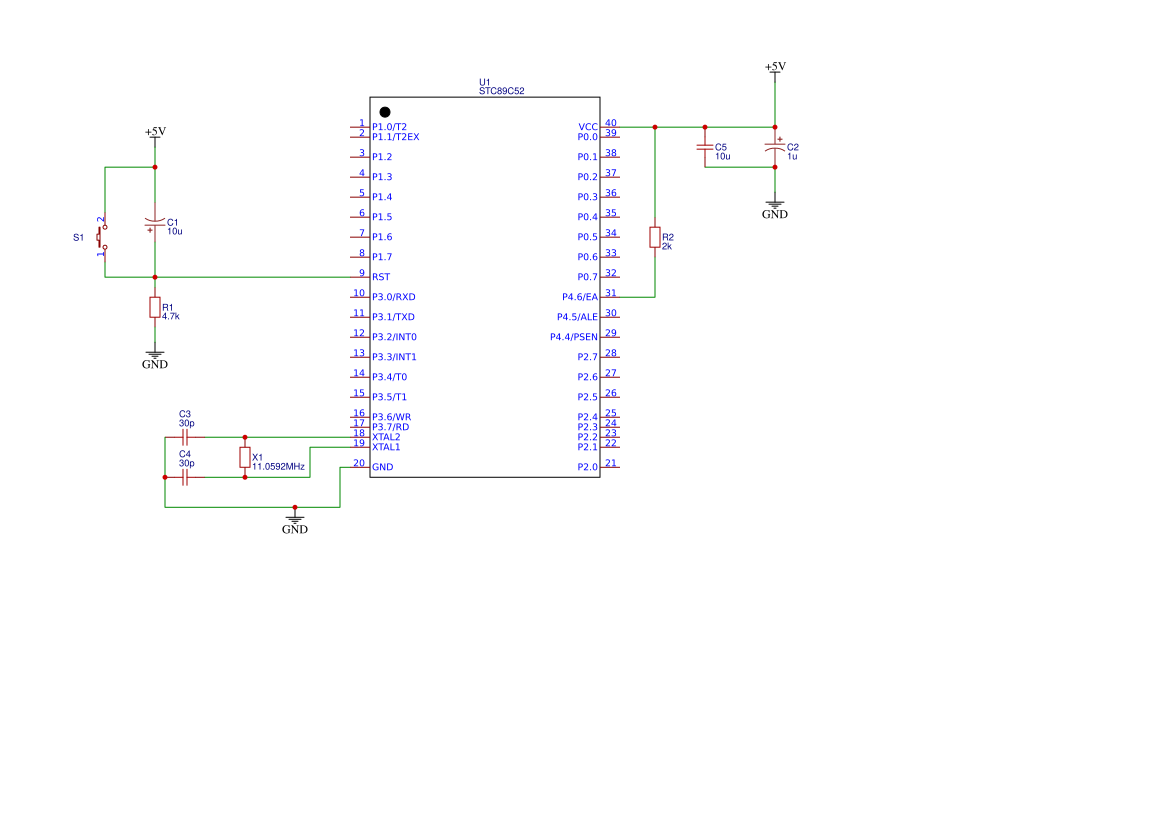
Task: Select the P3.0/RXD pin label
Action: point(393,297)
